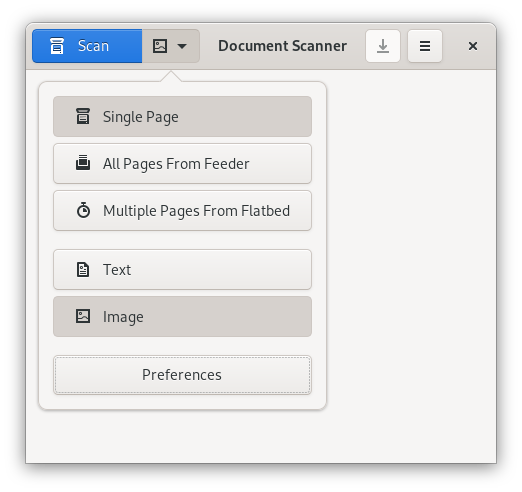Click the scanner icon on Scan button
This screenshot has height=492, width=522.
coord(57,46)
